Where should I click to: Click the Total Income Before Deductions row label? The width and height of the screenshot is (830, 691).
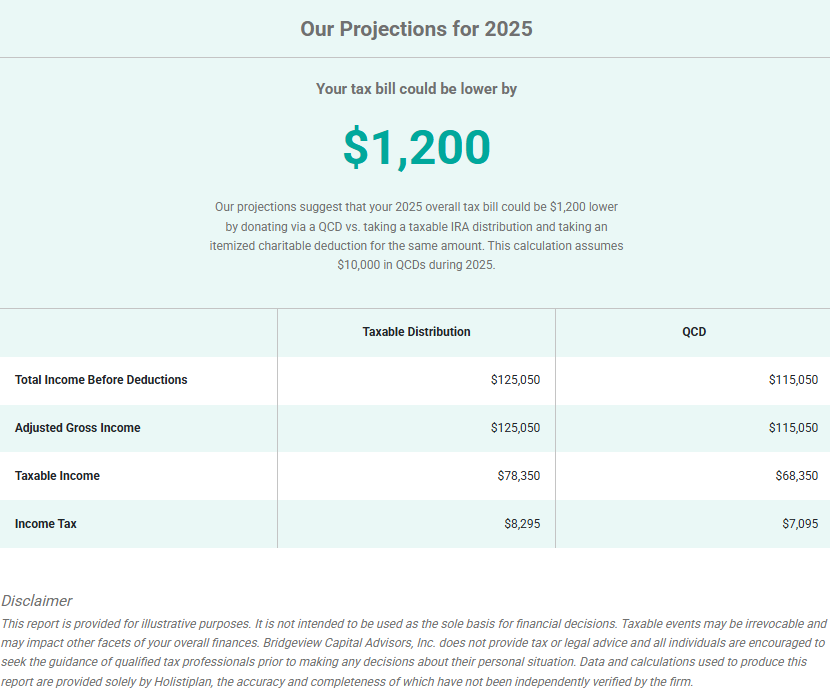coord(101,380)
